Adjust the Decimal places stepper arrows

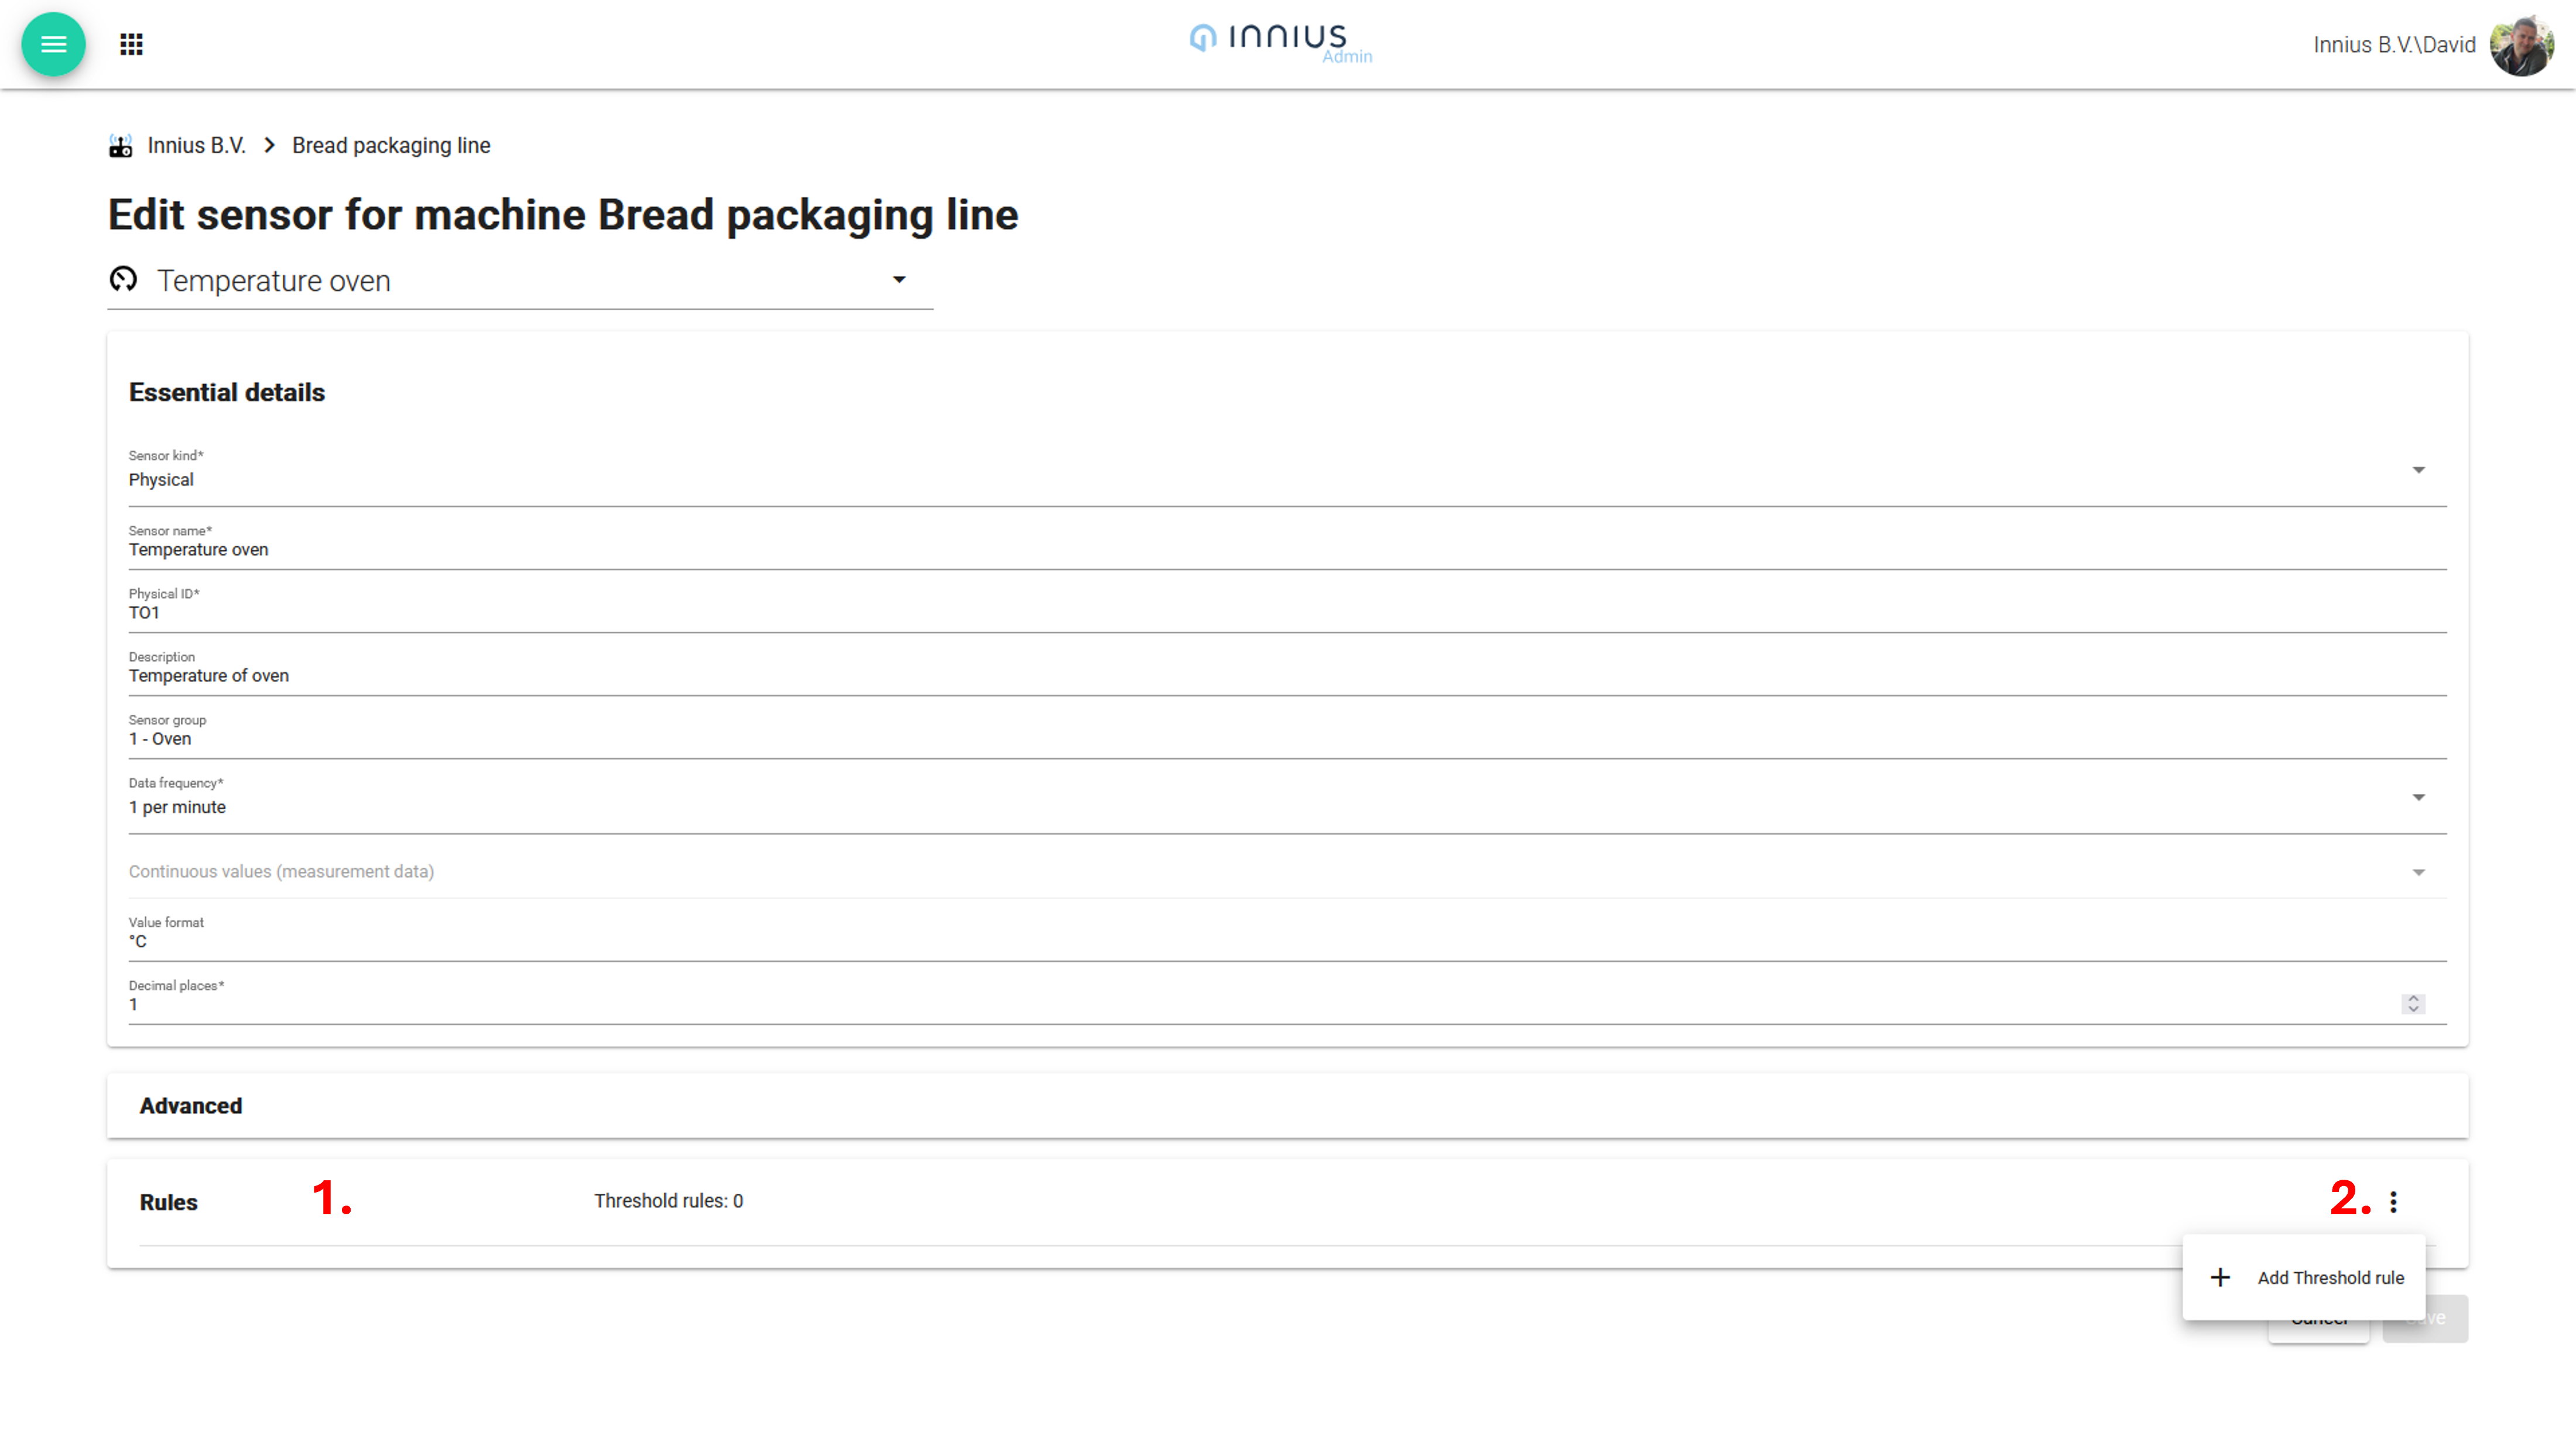point(2413,1003)
